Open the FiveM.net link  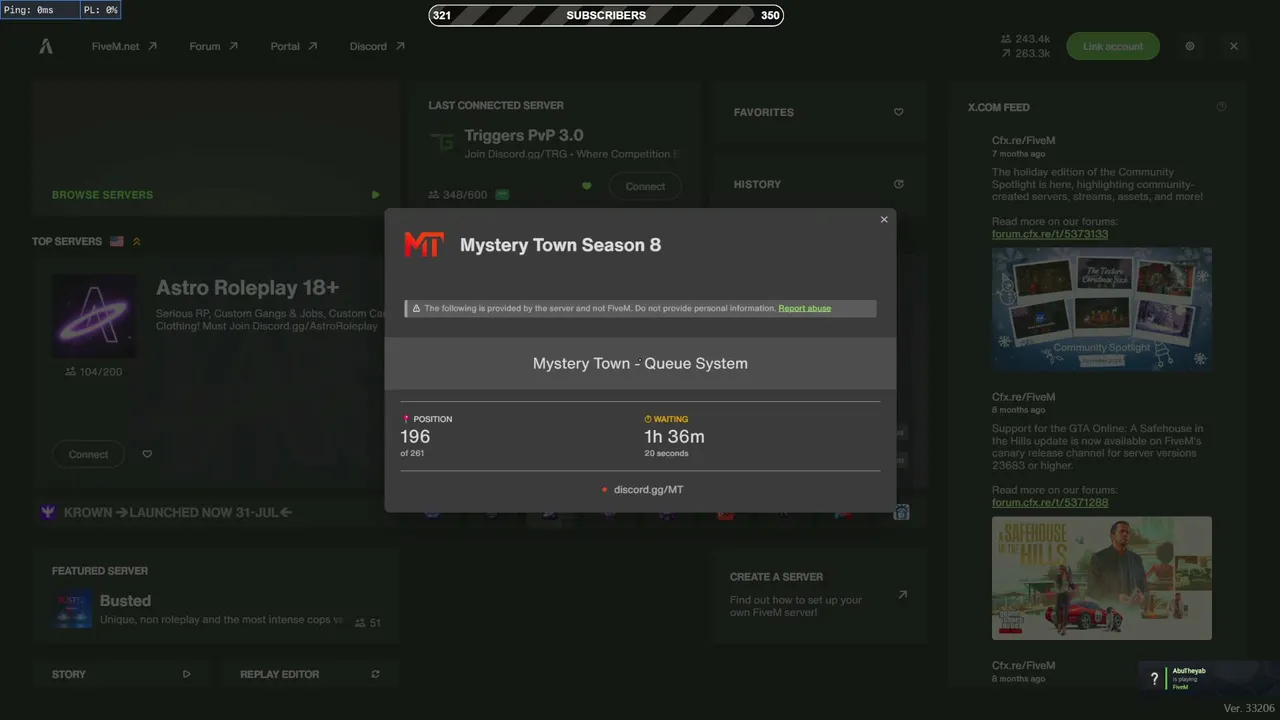tap(124, 46)
